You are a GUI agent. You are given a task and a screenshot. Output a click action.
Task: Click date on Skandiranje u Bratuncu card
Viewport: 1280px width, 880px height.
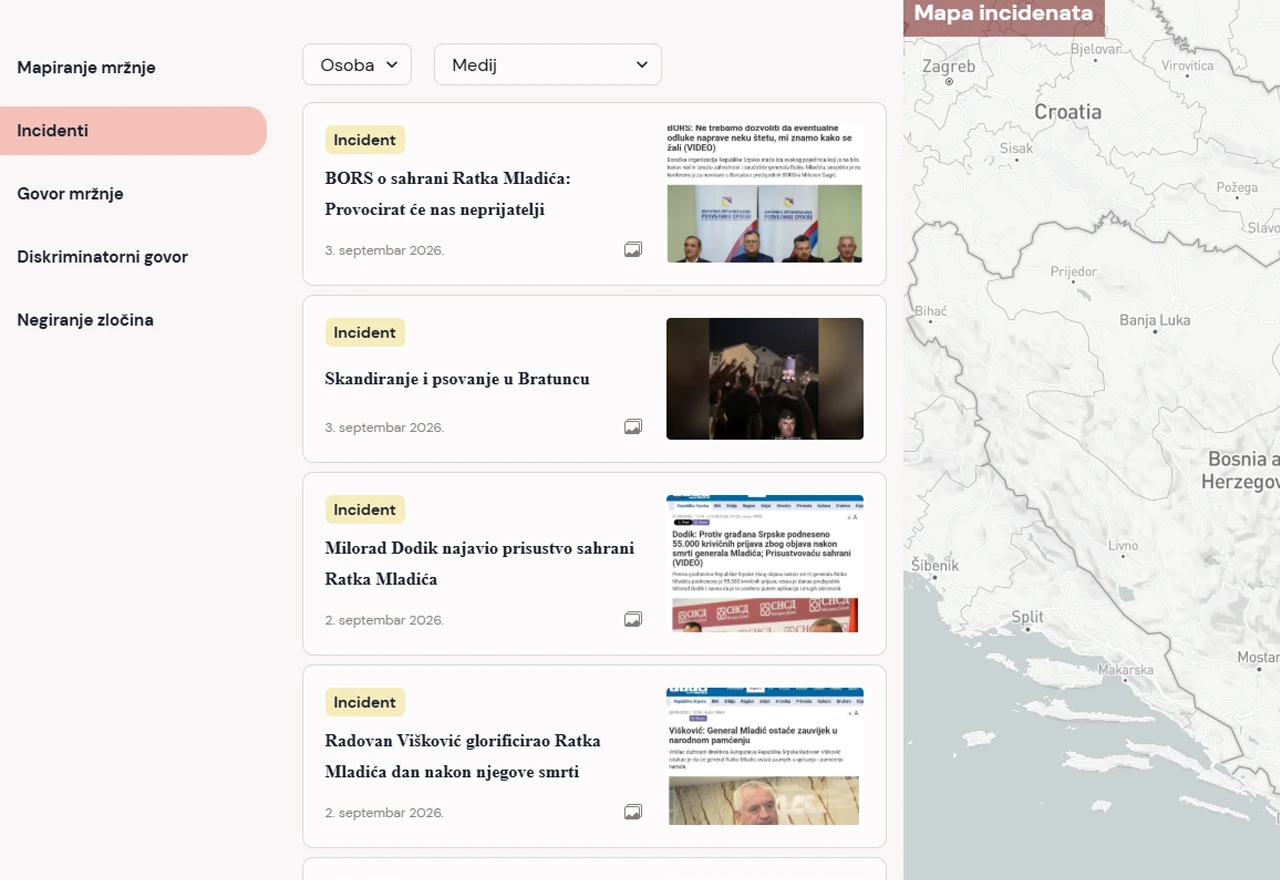coord(384,427)
